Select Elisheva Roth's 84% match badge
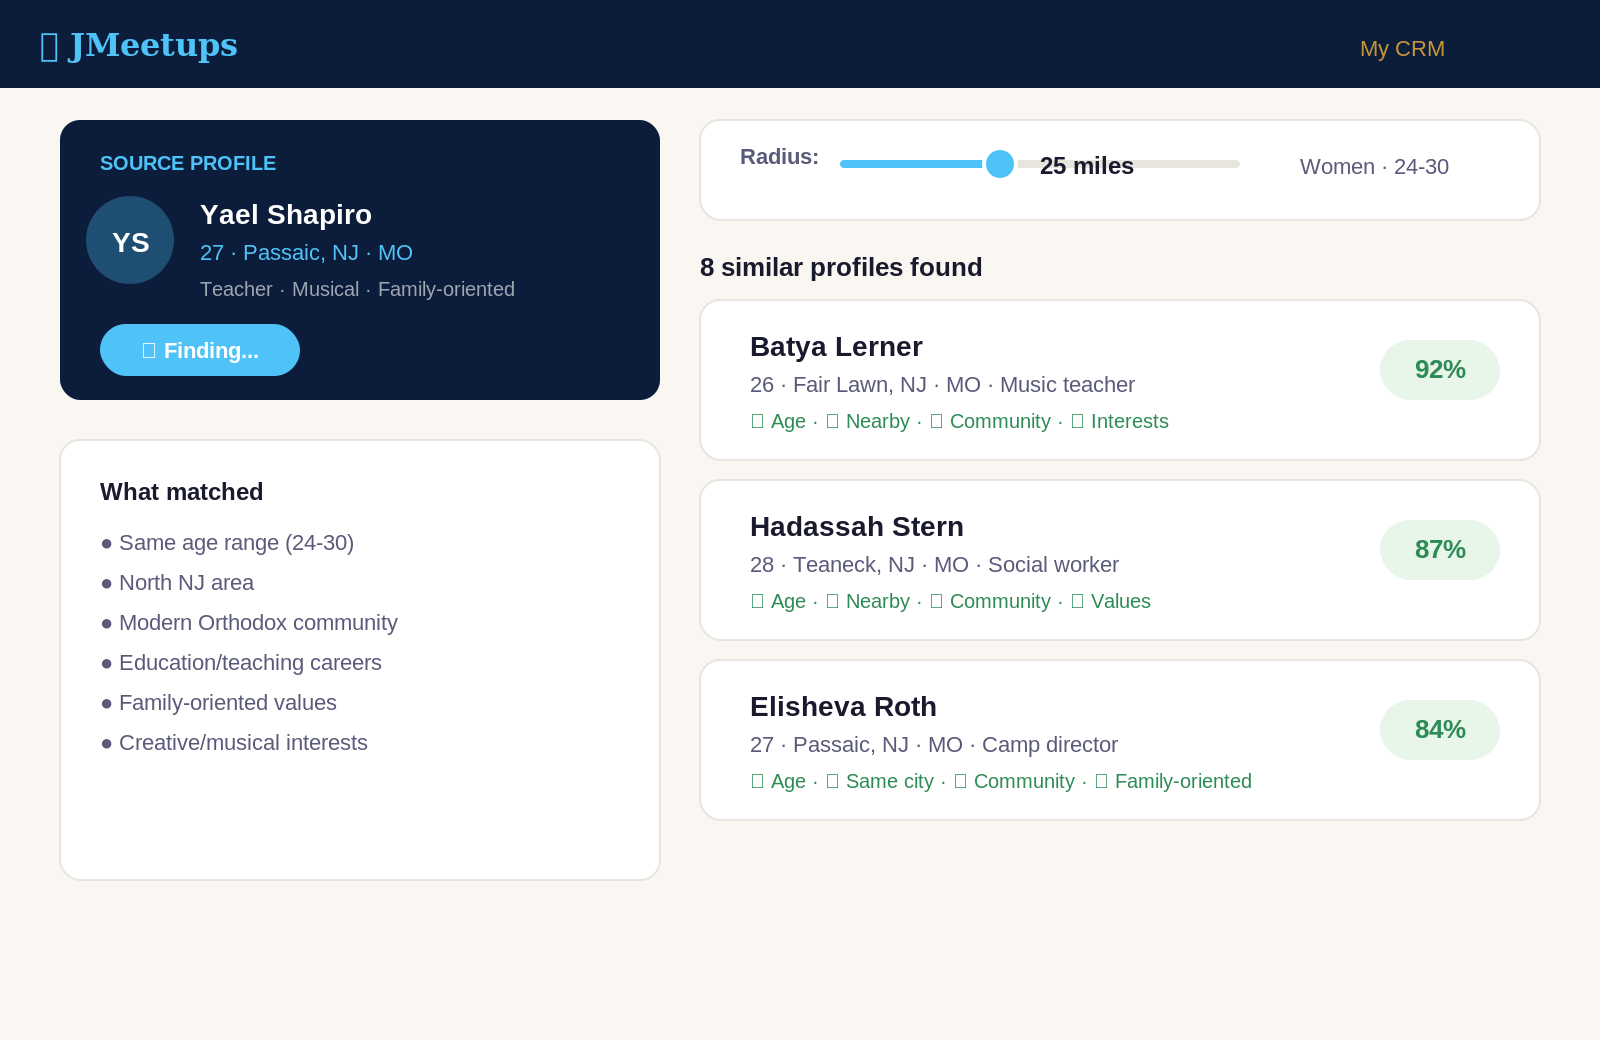The width and height of the screenshot is (1600, 1040). [1440, 729]
